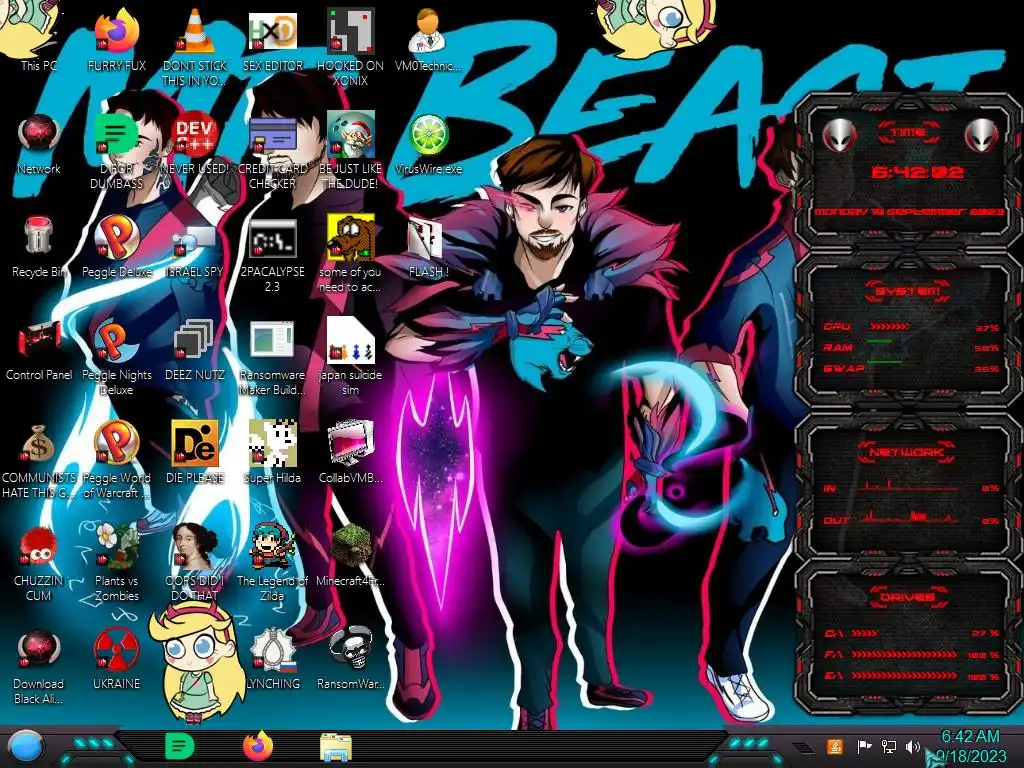
Task: Select the VirusWire.exe lime icon
Action: click(428, 135)
